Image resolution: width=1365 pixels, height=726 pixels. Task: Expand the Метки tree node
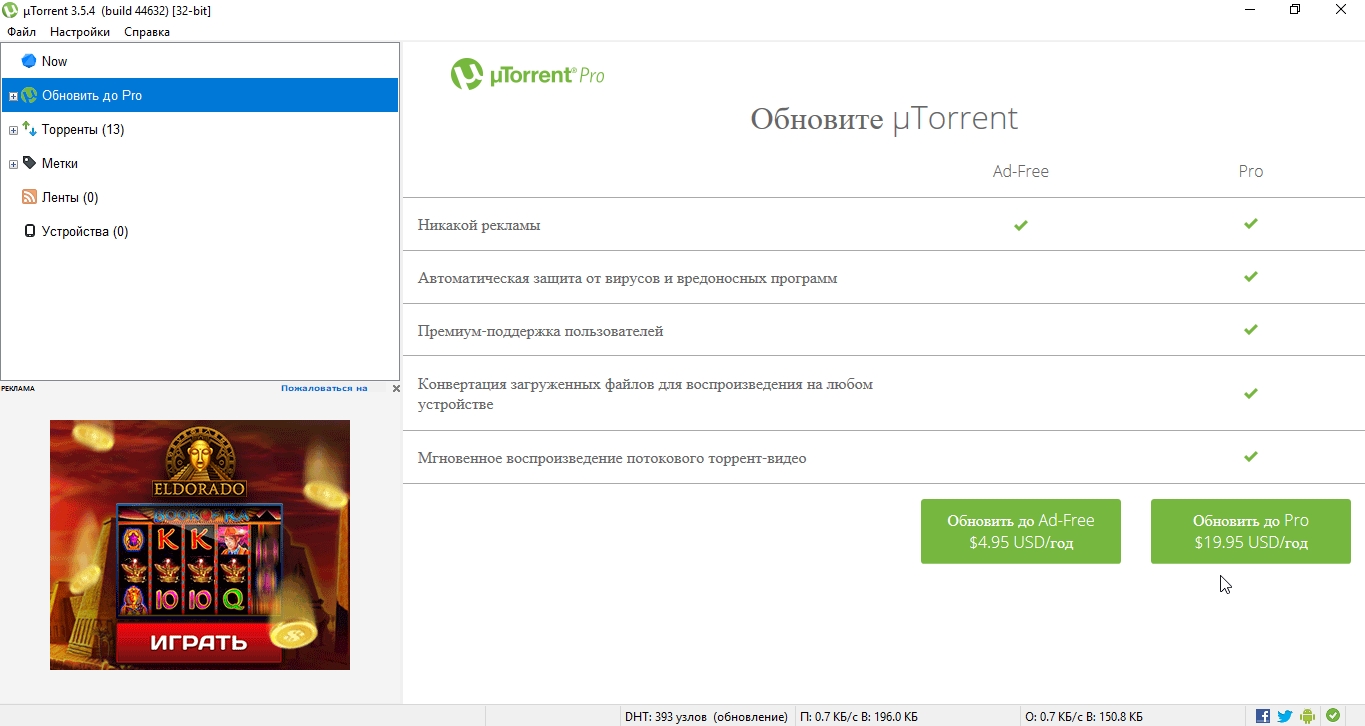tap(13, 164)
